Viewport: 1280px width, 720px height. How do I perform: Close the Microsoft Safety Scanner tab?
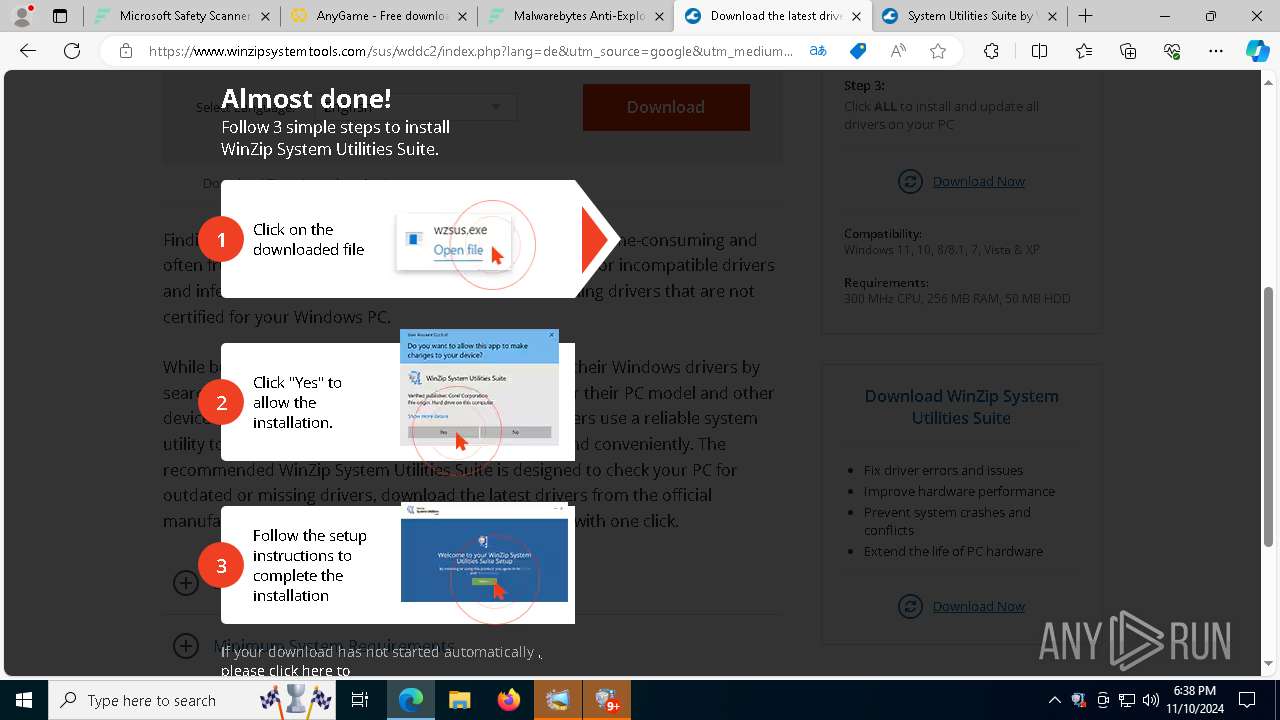(265, 16)
